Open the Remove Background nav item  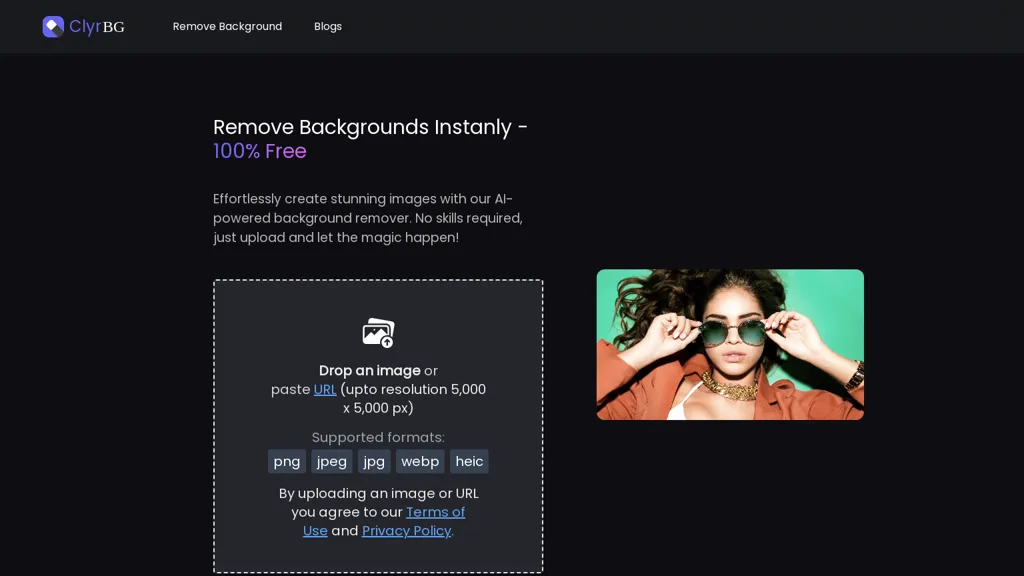(227, 26)
